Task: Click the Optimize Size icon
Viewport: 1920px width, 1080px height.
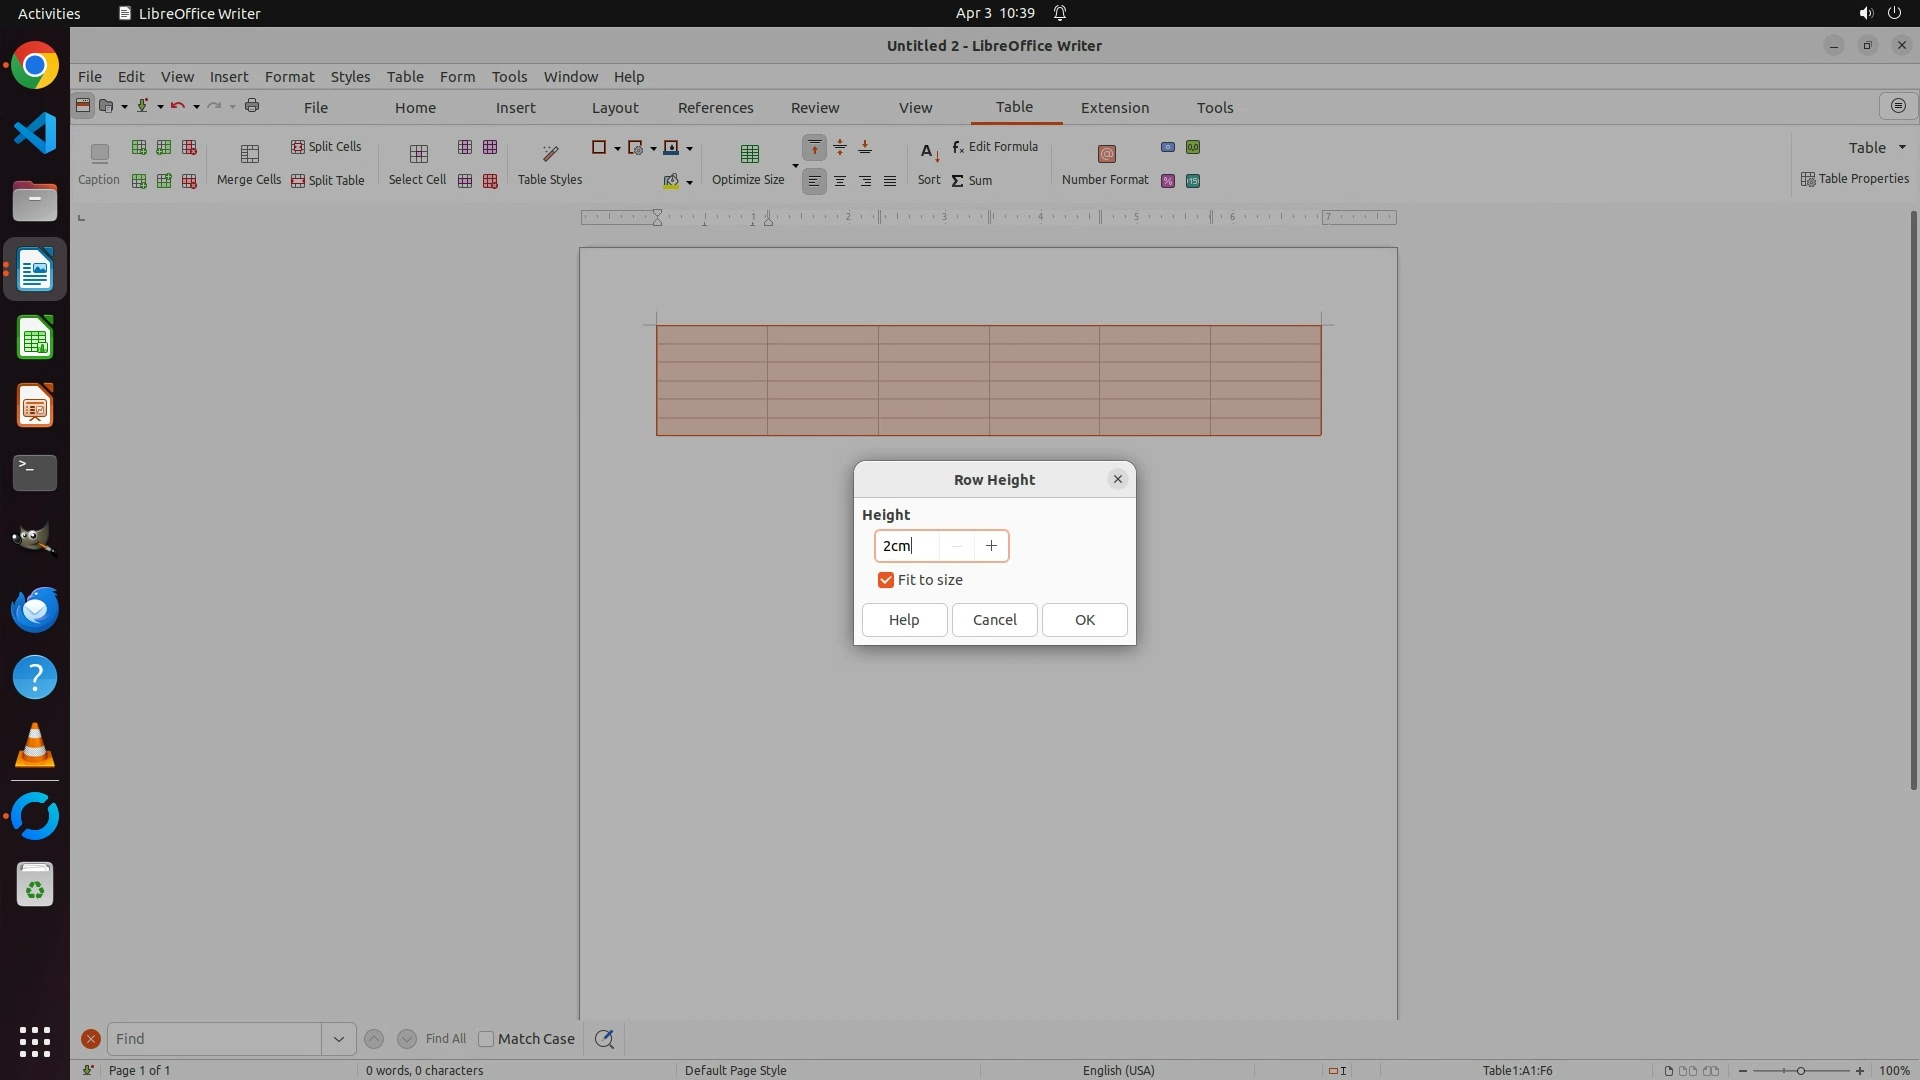Action: click(749, 154)
